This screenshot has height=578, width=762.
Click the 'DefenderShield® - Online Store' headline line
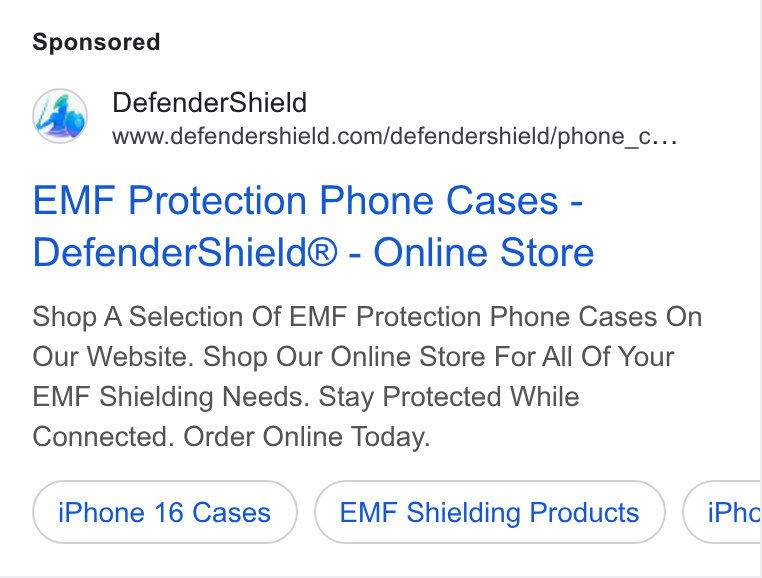313,252
